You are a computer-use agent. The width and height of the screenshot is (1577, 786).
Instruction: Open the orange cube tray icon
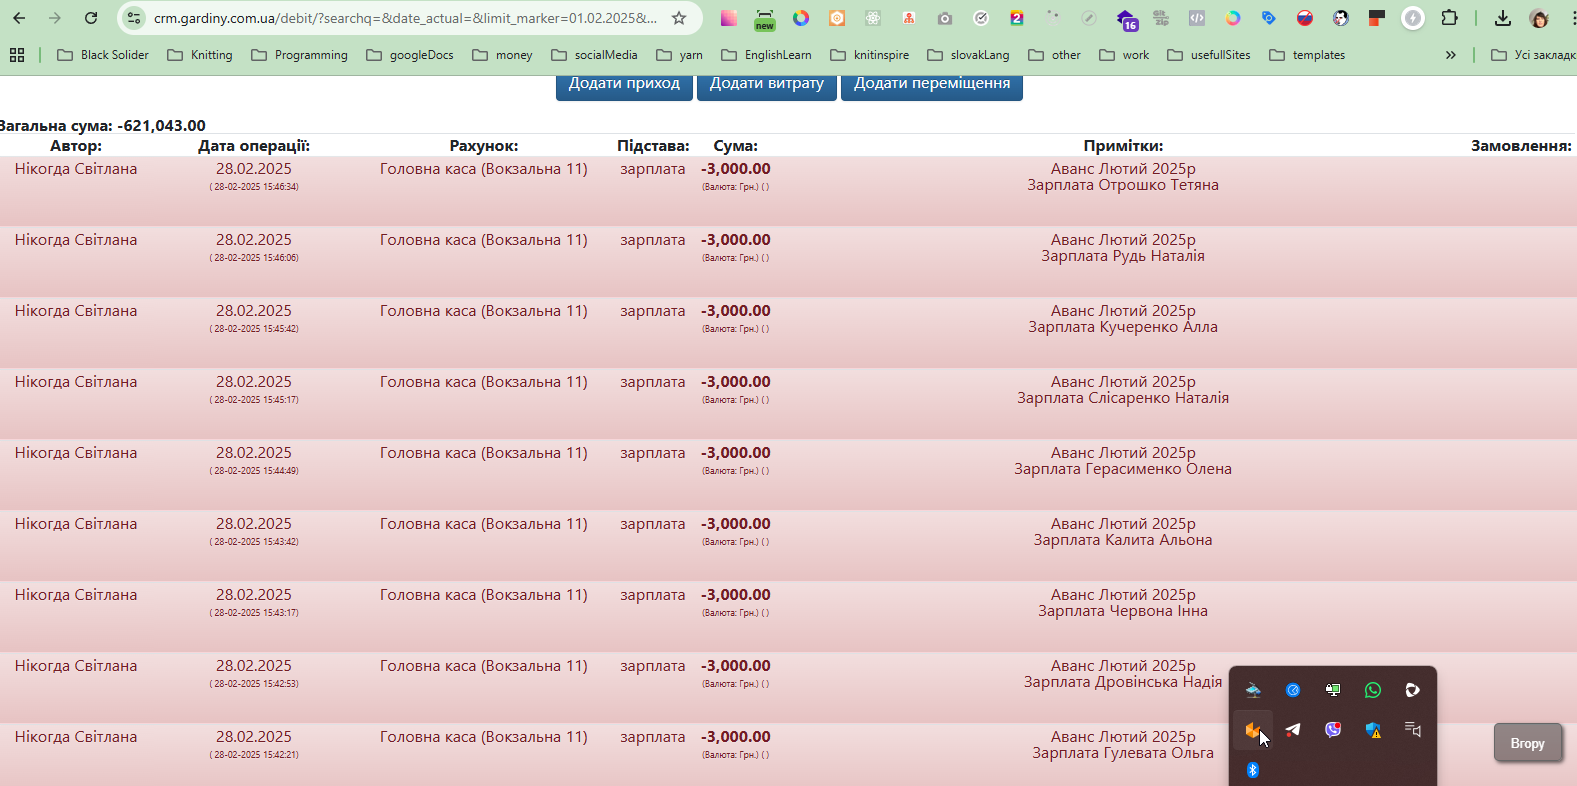(1251, 730)
